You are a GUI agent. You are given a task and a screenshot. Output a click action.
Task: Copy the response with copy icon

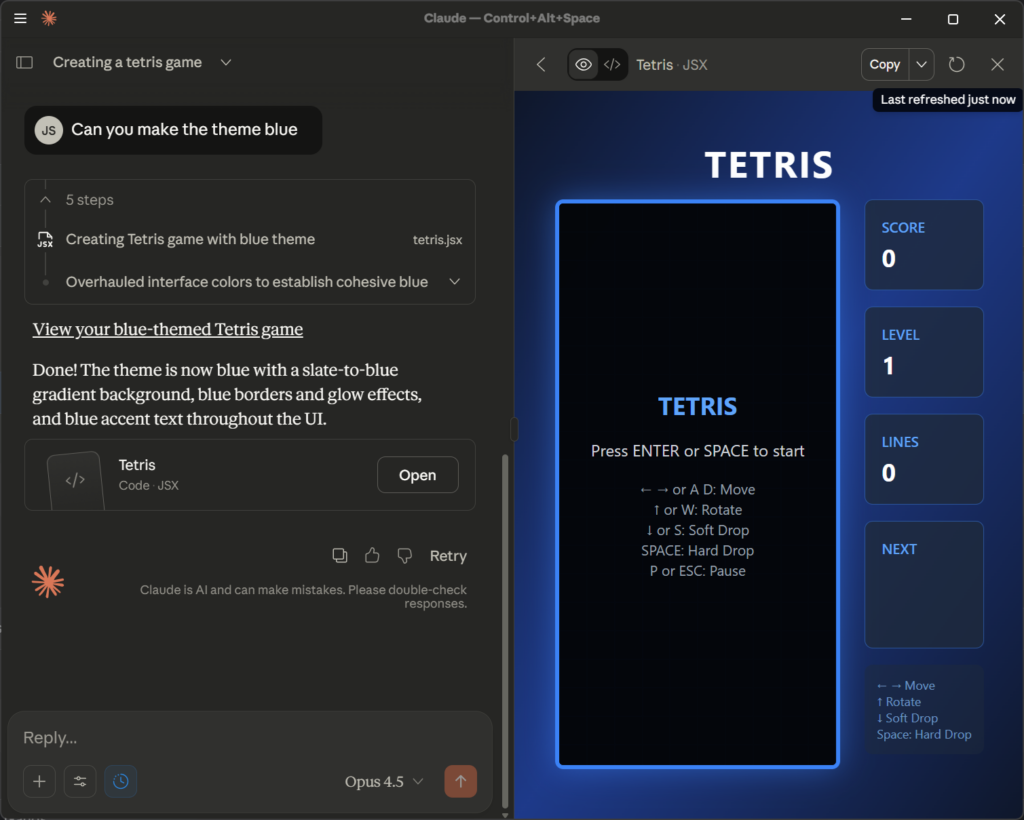click(340, 556)
